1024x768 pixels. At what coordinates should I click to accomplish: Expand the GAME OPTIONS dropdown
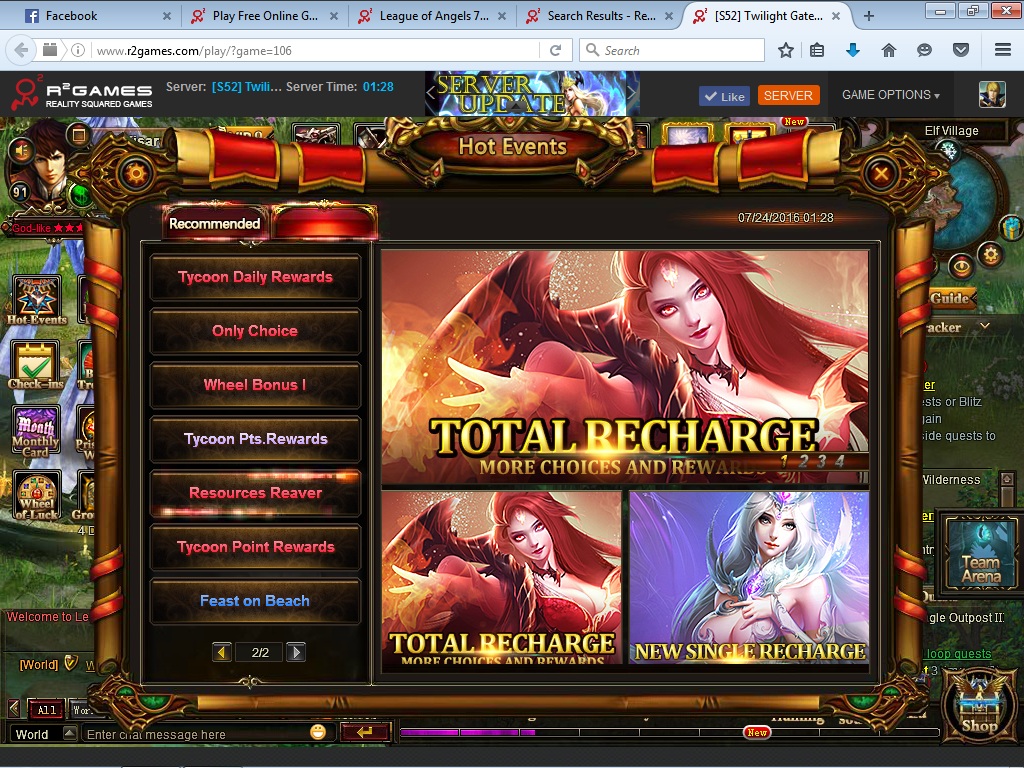pyautogui.click(x=890, y=95)
